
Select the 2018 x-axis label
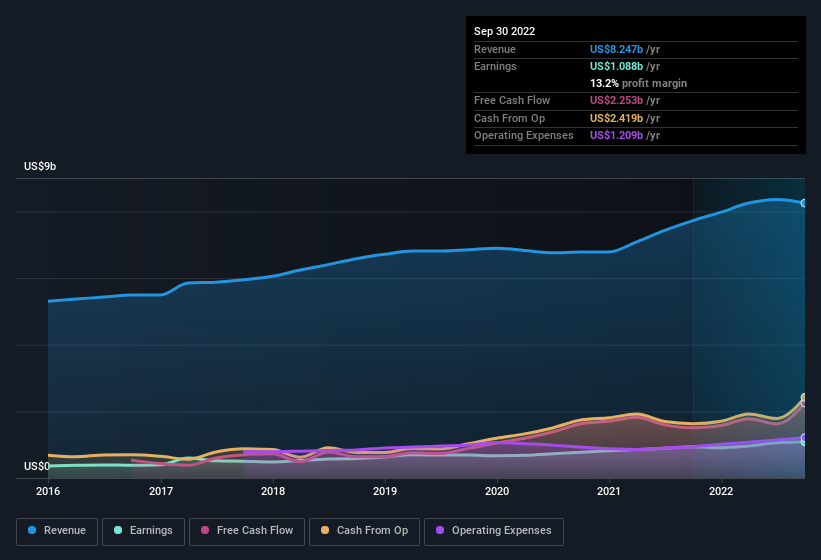tap(273, 491)
